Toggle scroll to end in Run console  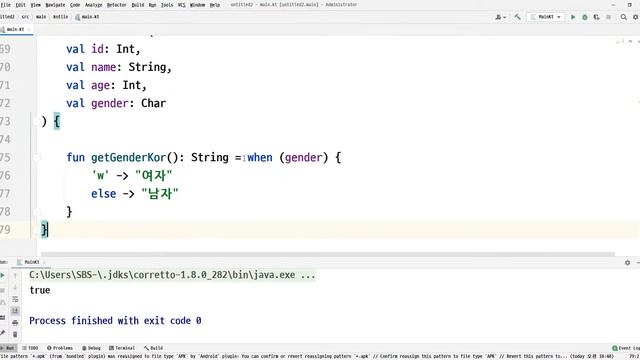tap(15, 311)
